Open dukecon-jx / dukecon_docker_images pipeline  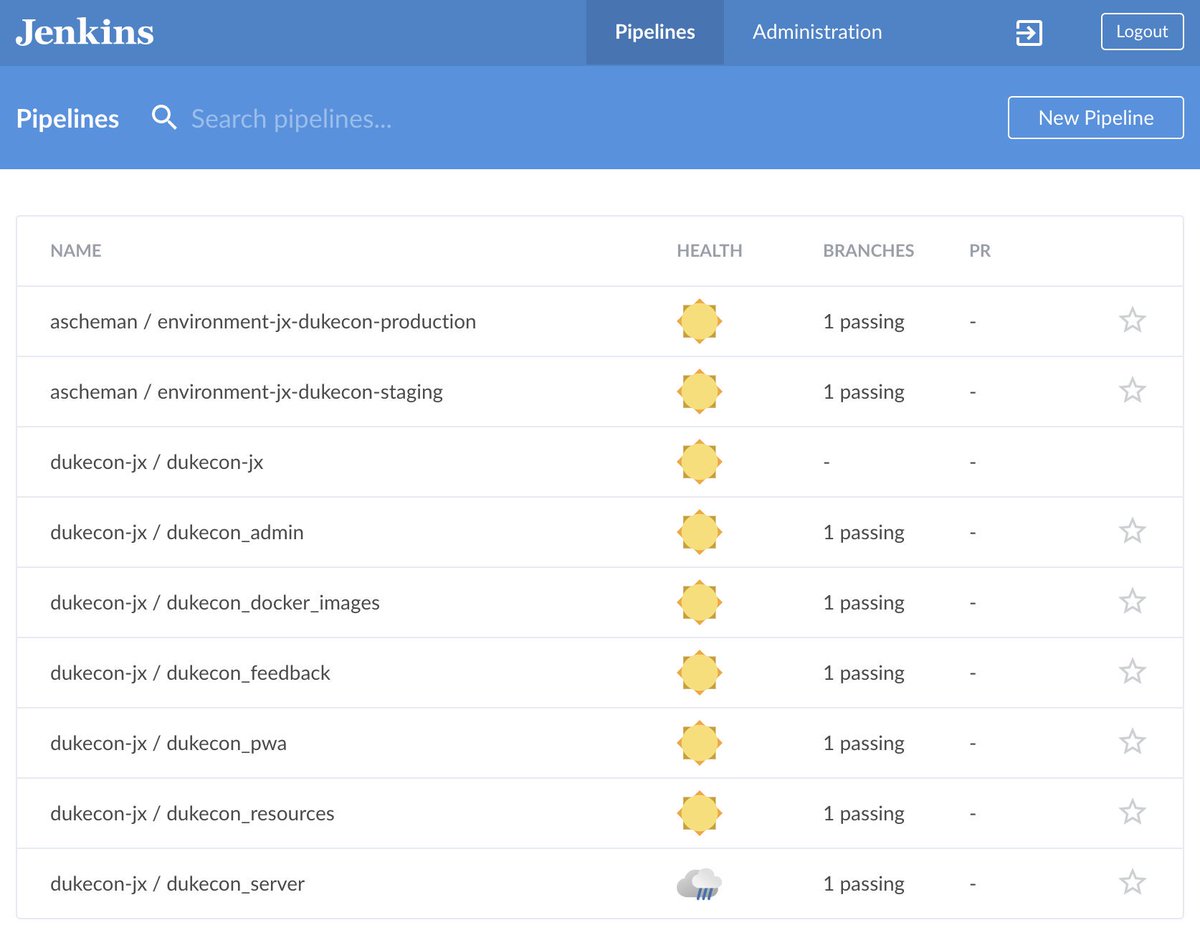click(x=215, y=603)
